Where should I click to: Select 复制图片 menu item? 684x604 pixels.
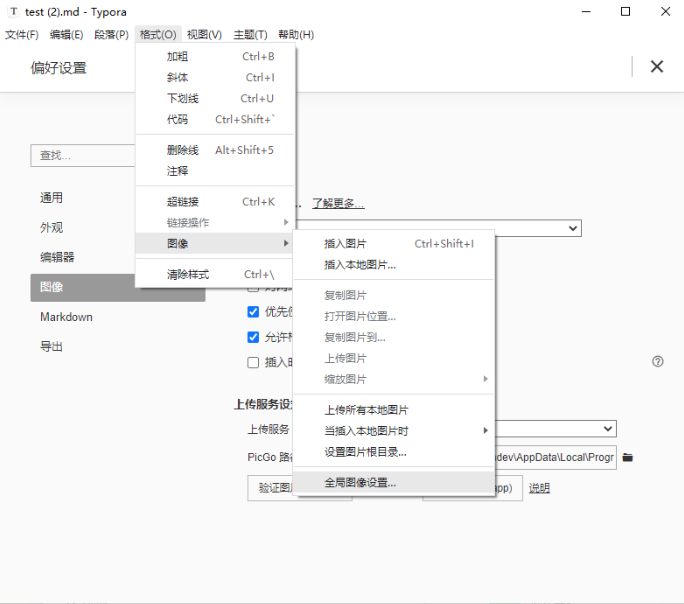pos(394,295)
